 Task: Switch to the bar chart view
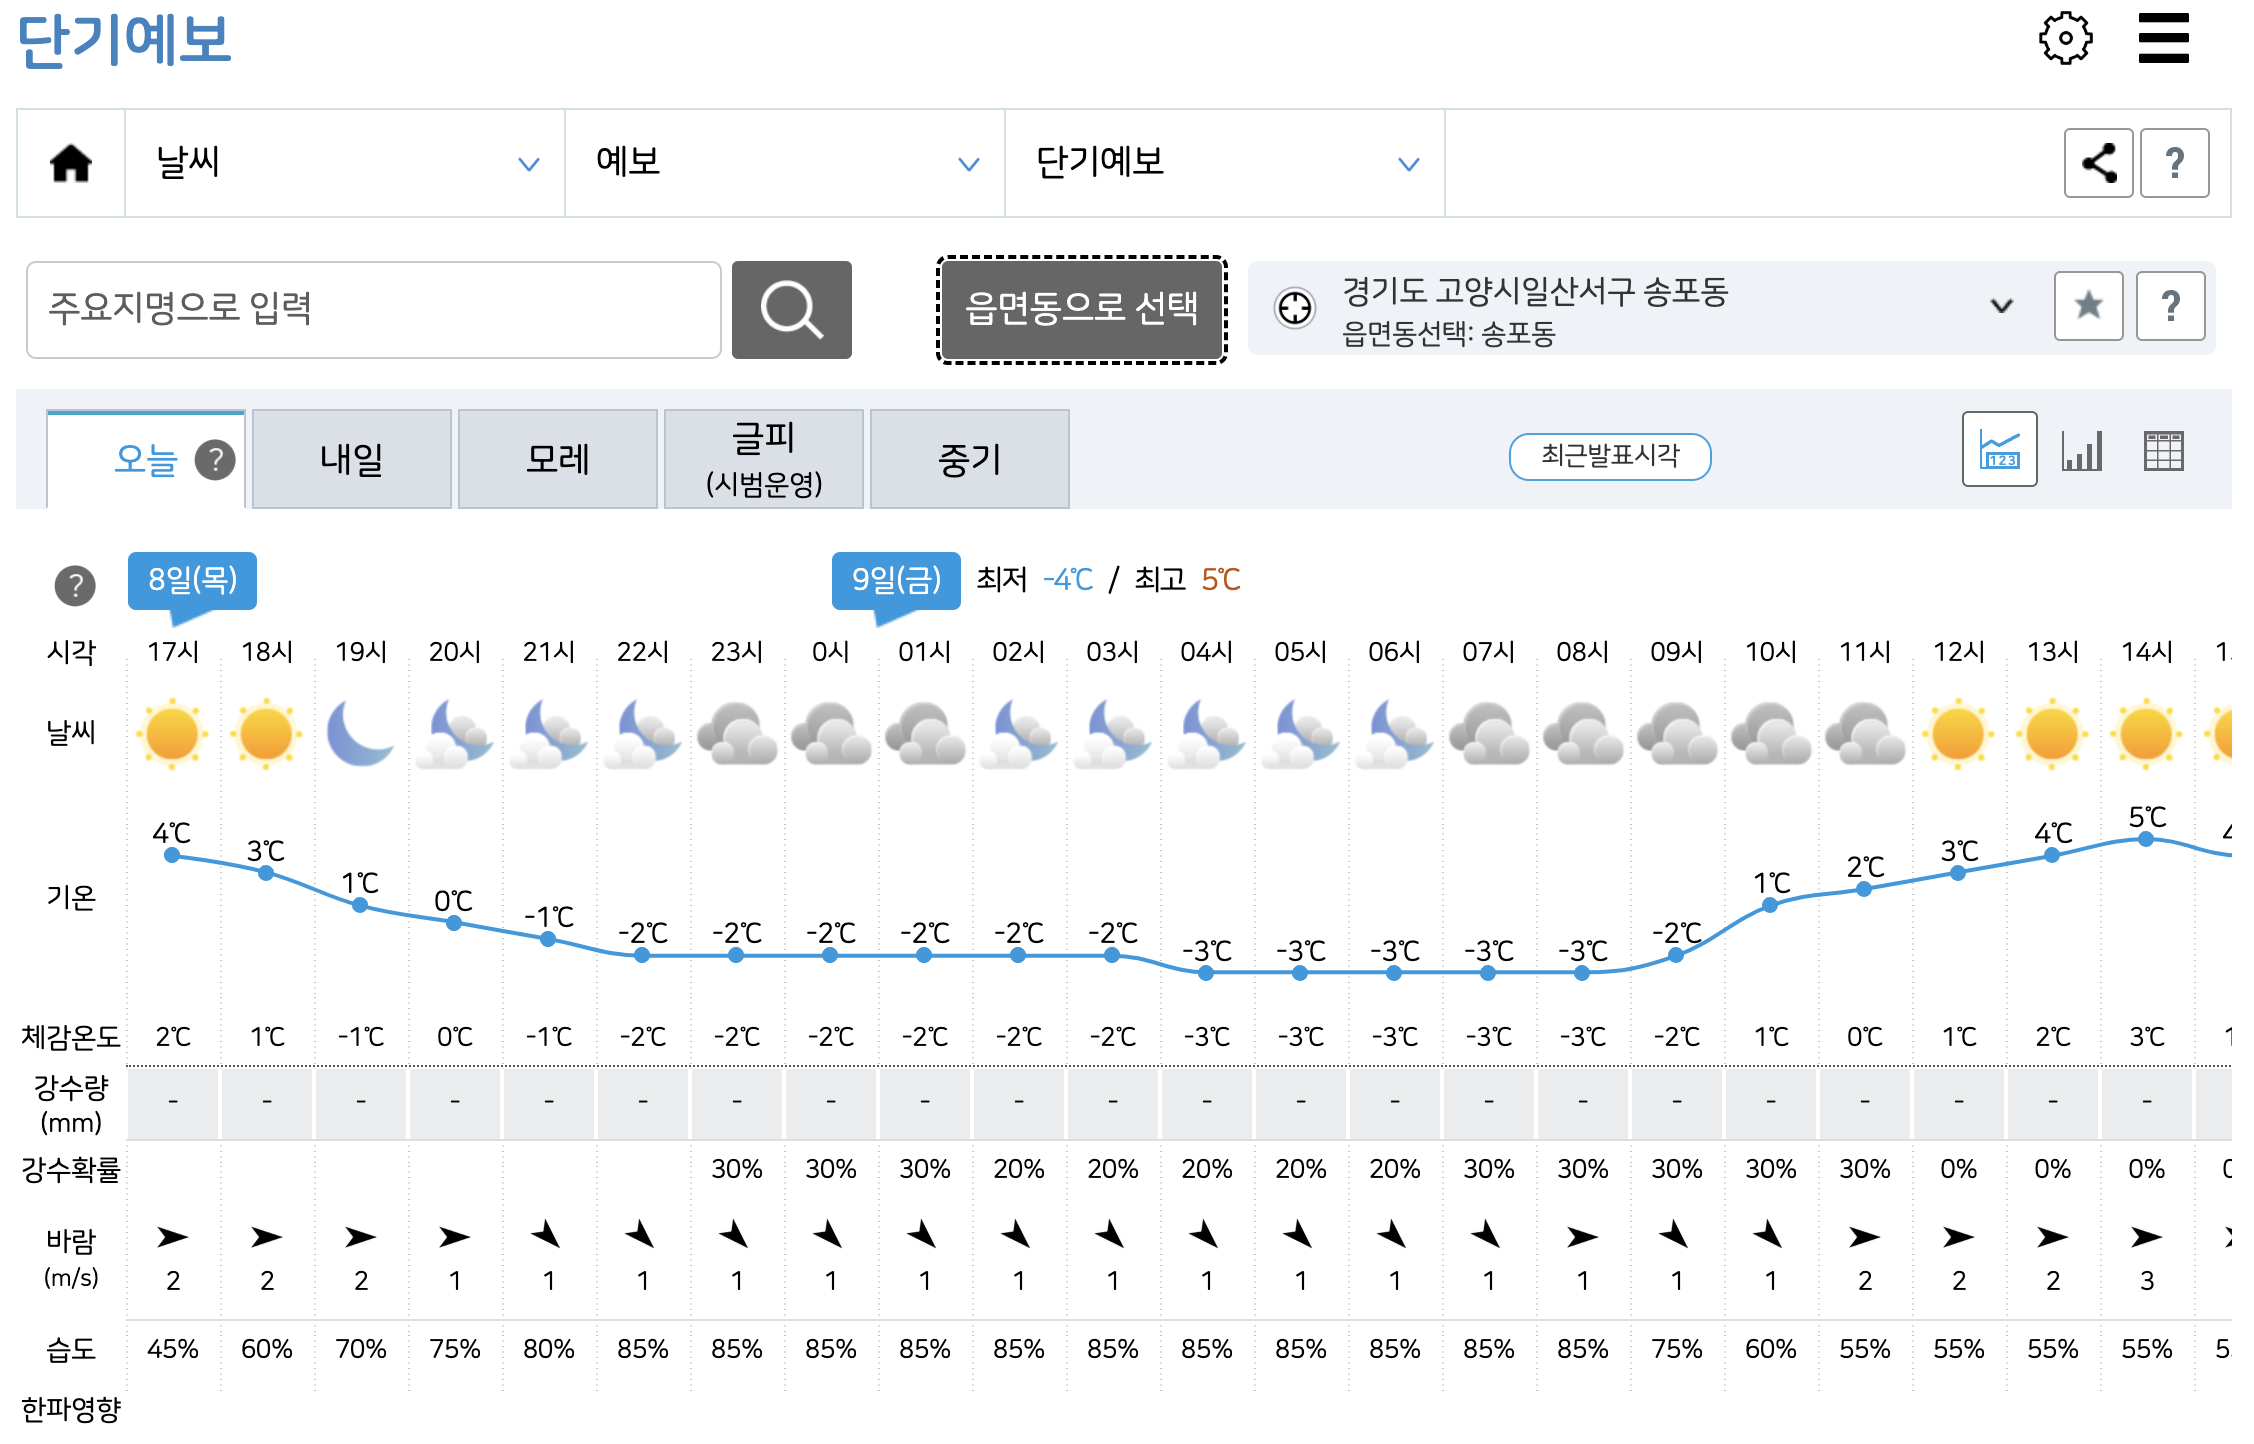click(x=2081, y=452)
